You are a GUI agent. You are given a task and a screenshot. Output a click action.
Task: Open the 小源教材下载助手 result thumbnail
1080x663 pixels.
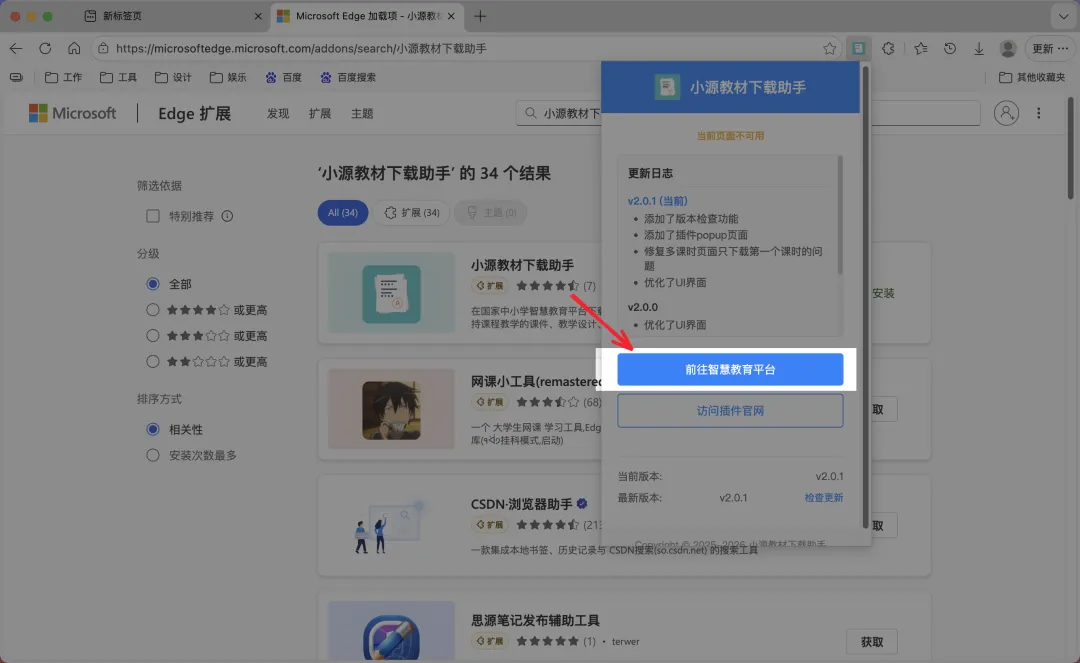391,293
